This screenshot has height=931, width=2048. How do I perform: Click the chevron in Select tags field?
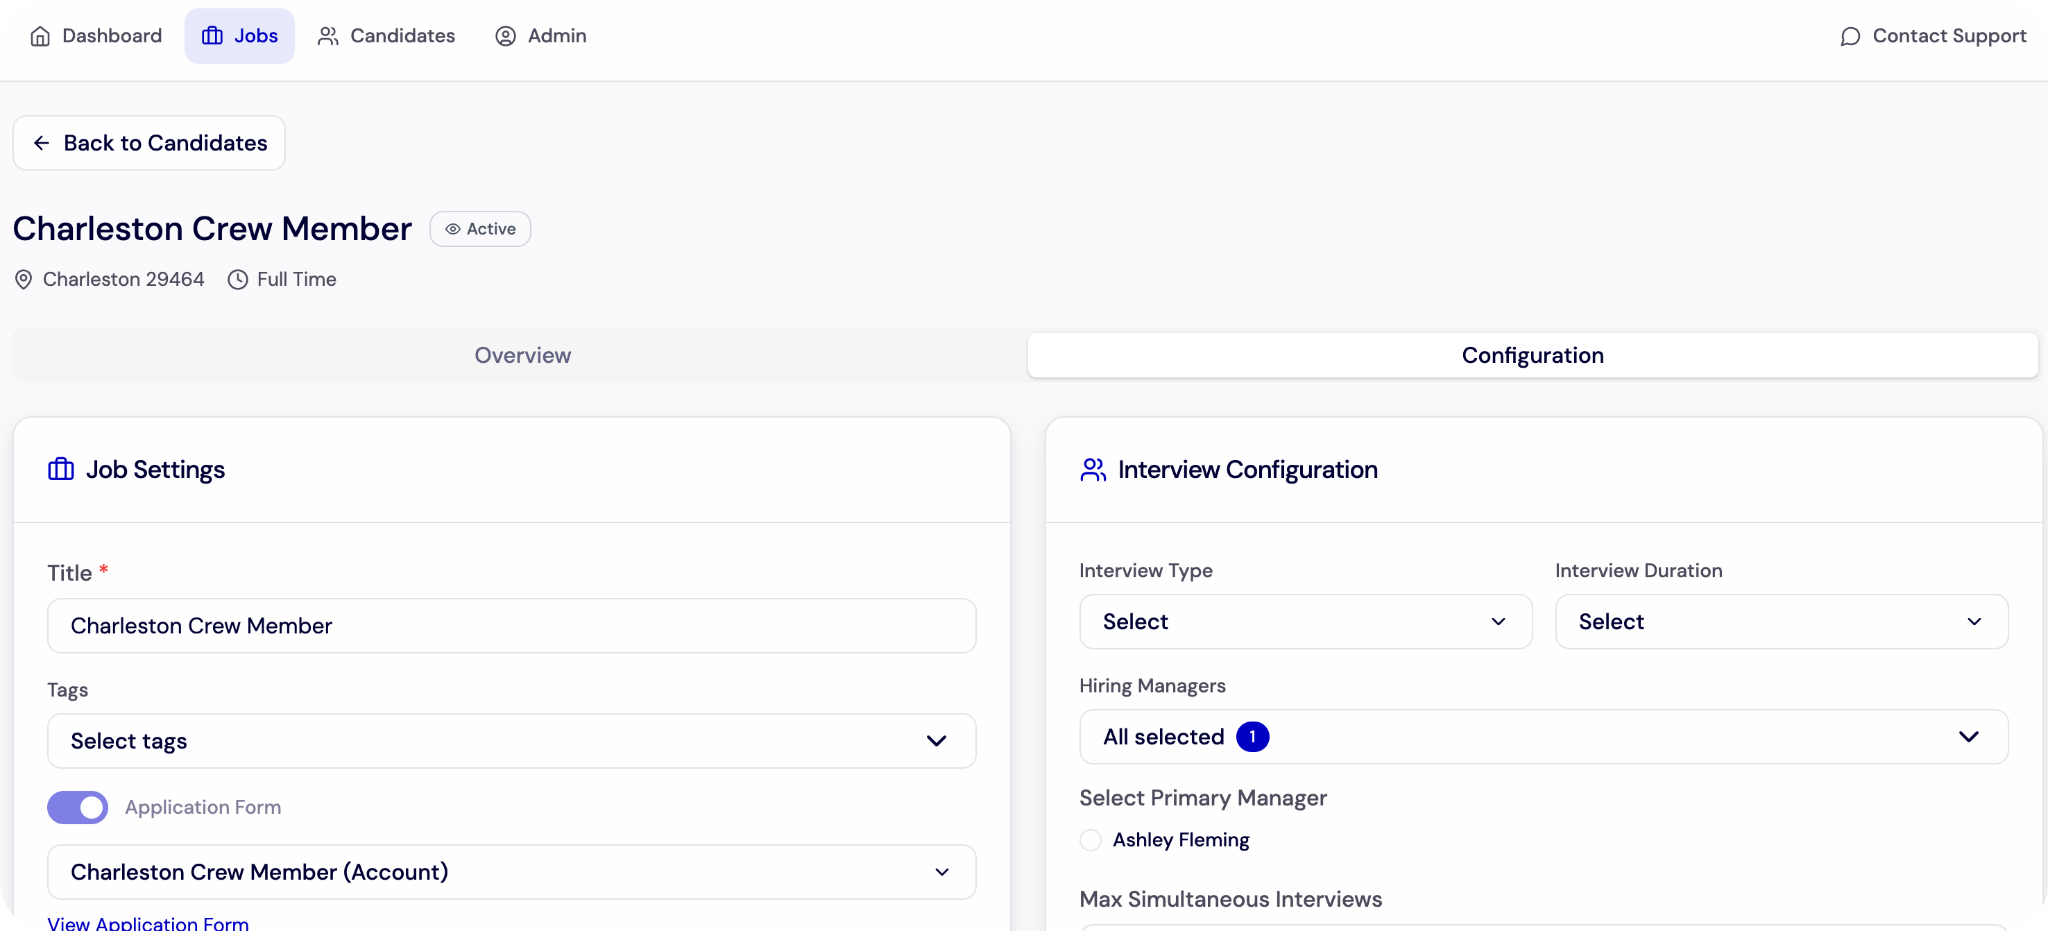coord(936,741)
